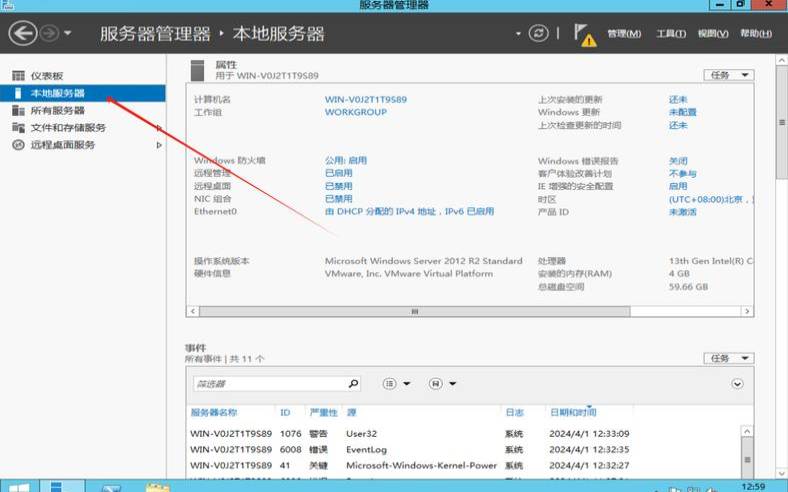Open the small dropdown left of refresh
This screenshot has height=492, width=788.
click(518, 34)
